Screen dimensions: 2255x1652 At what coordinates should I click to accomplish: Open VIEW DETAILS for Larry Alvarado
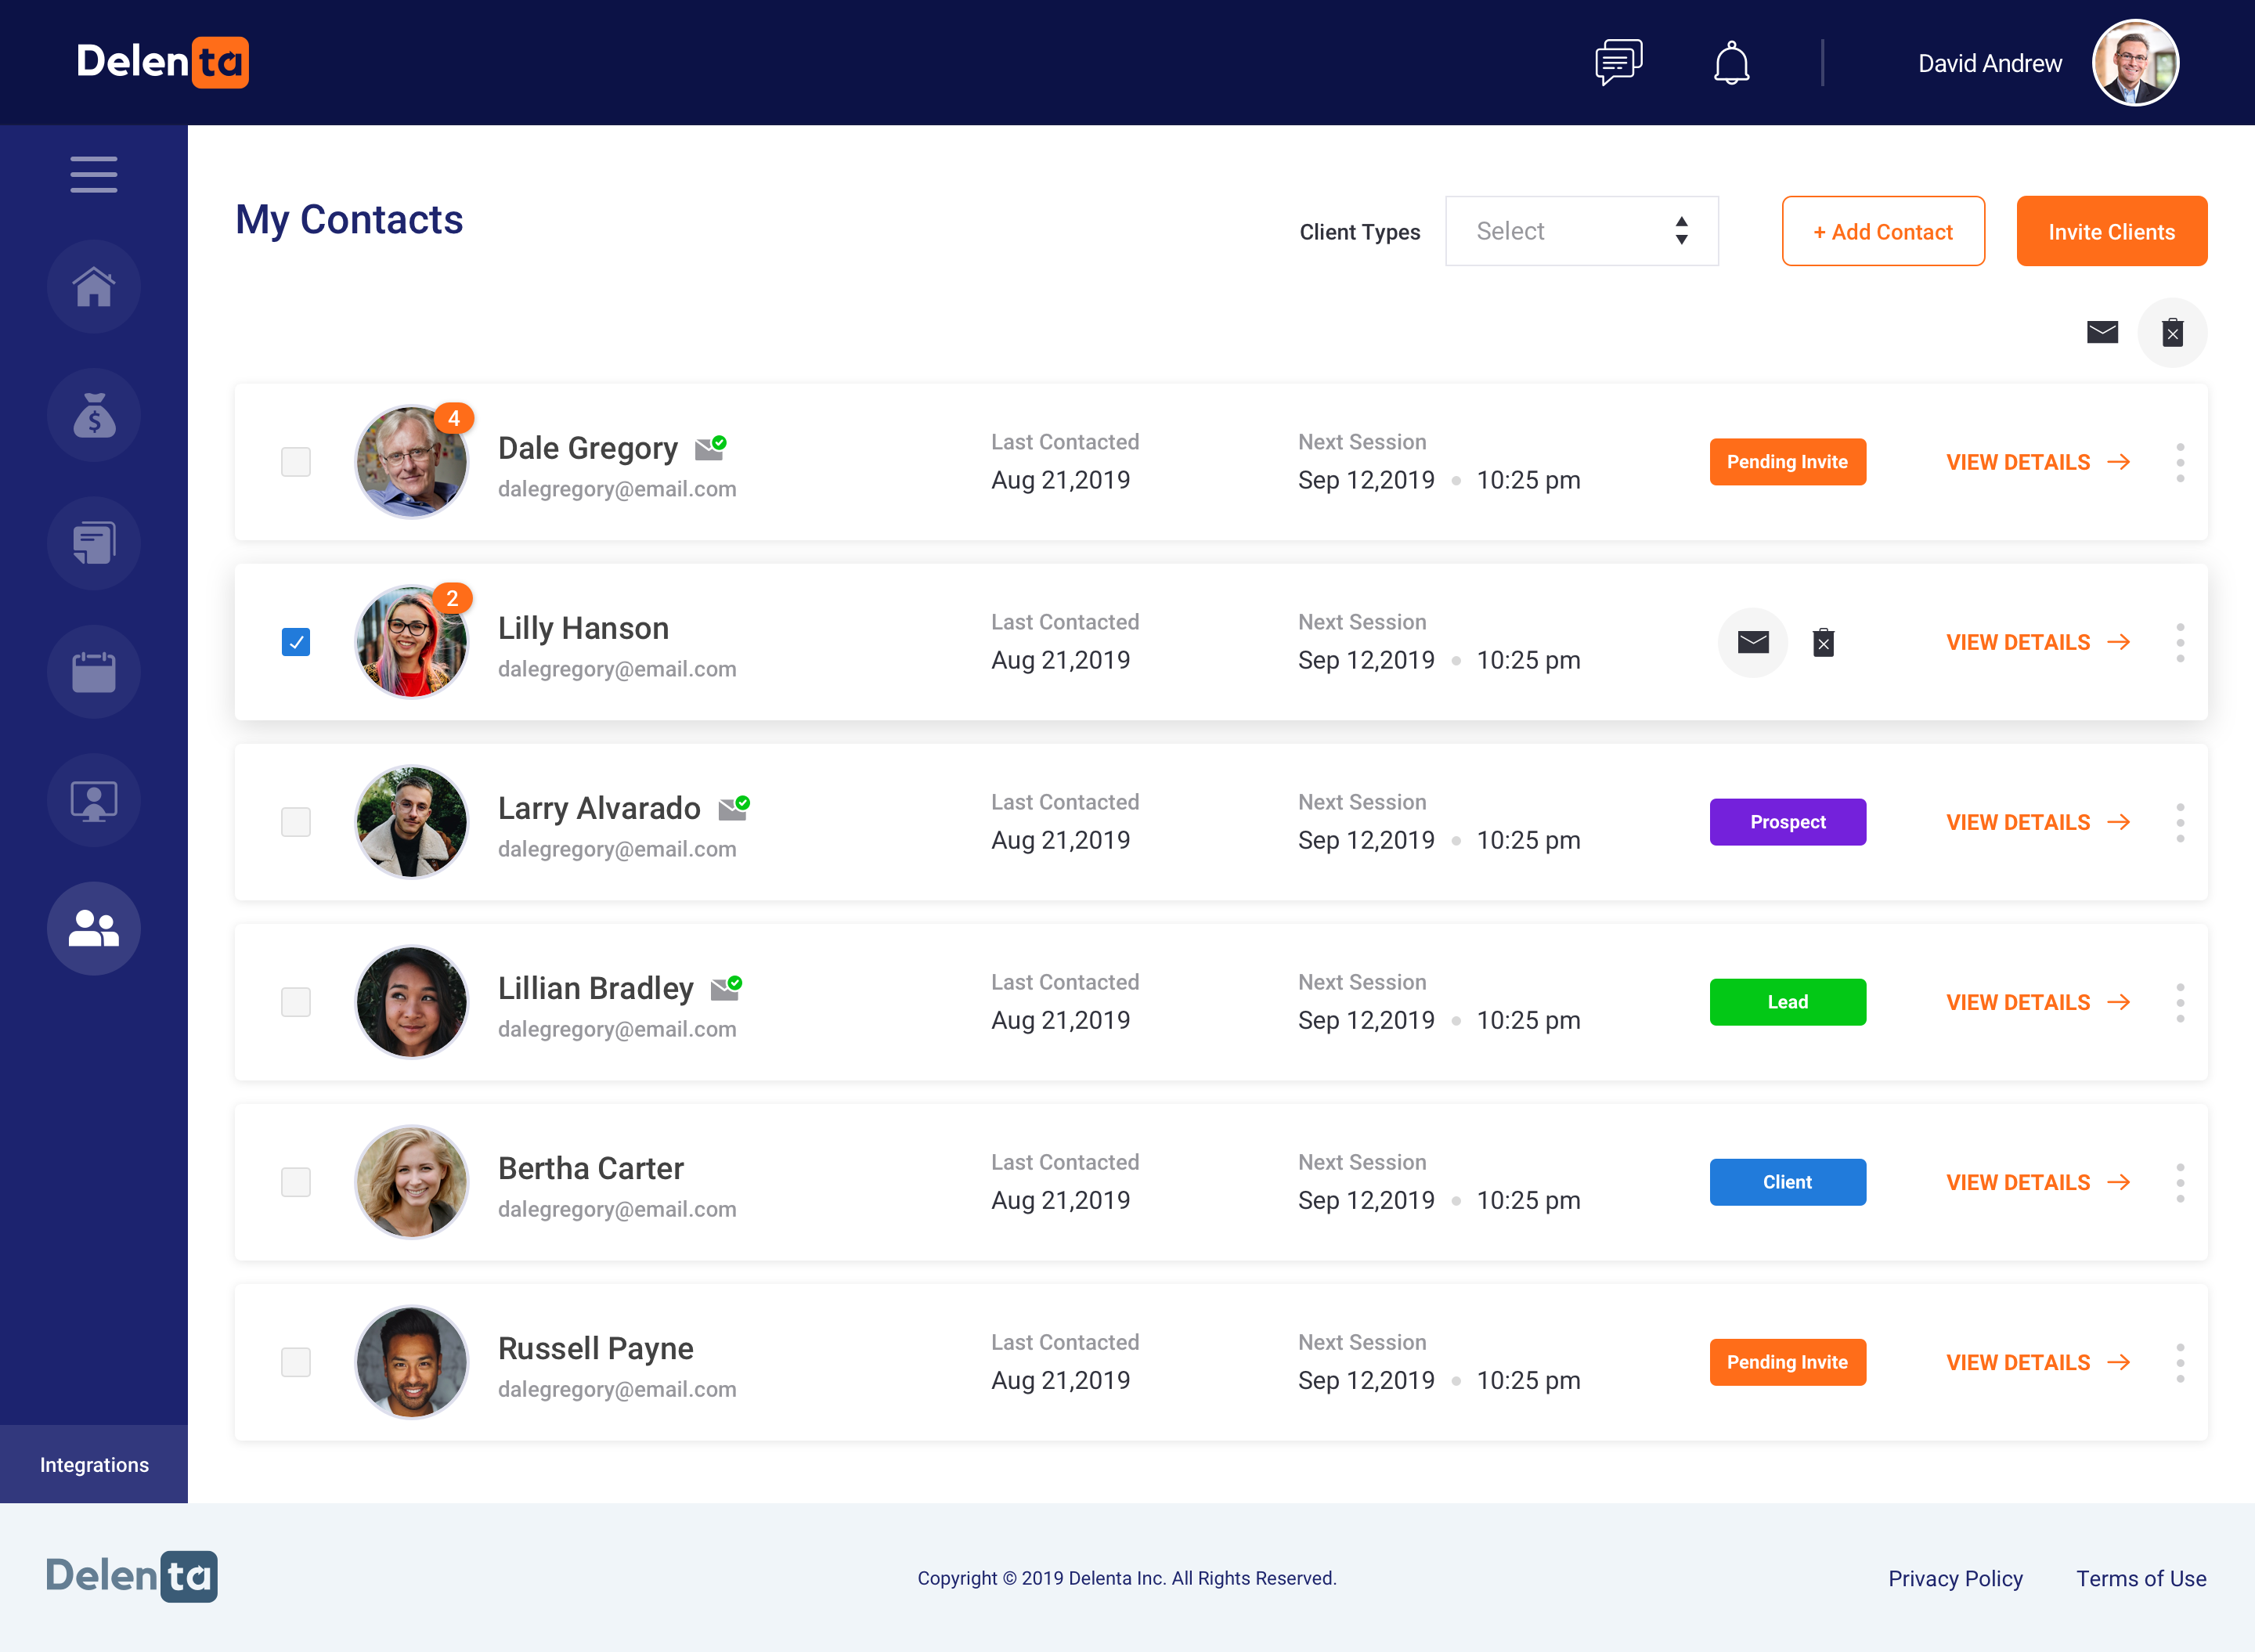tap(2036, 822)
